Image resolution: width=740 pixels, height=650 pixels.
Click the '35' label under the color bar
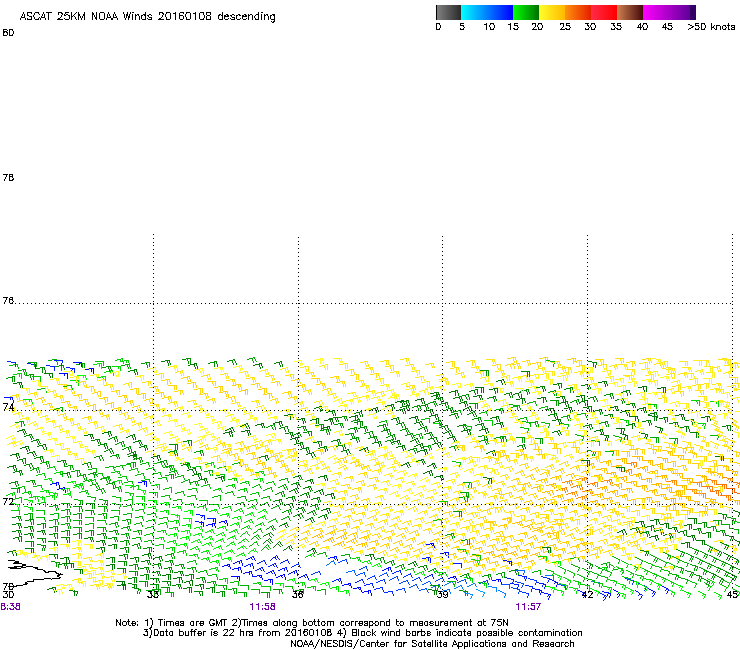point(616,27)
